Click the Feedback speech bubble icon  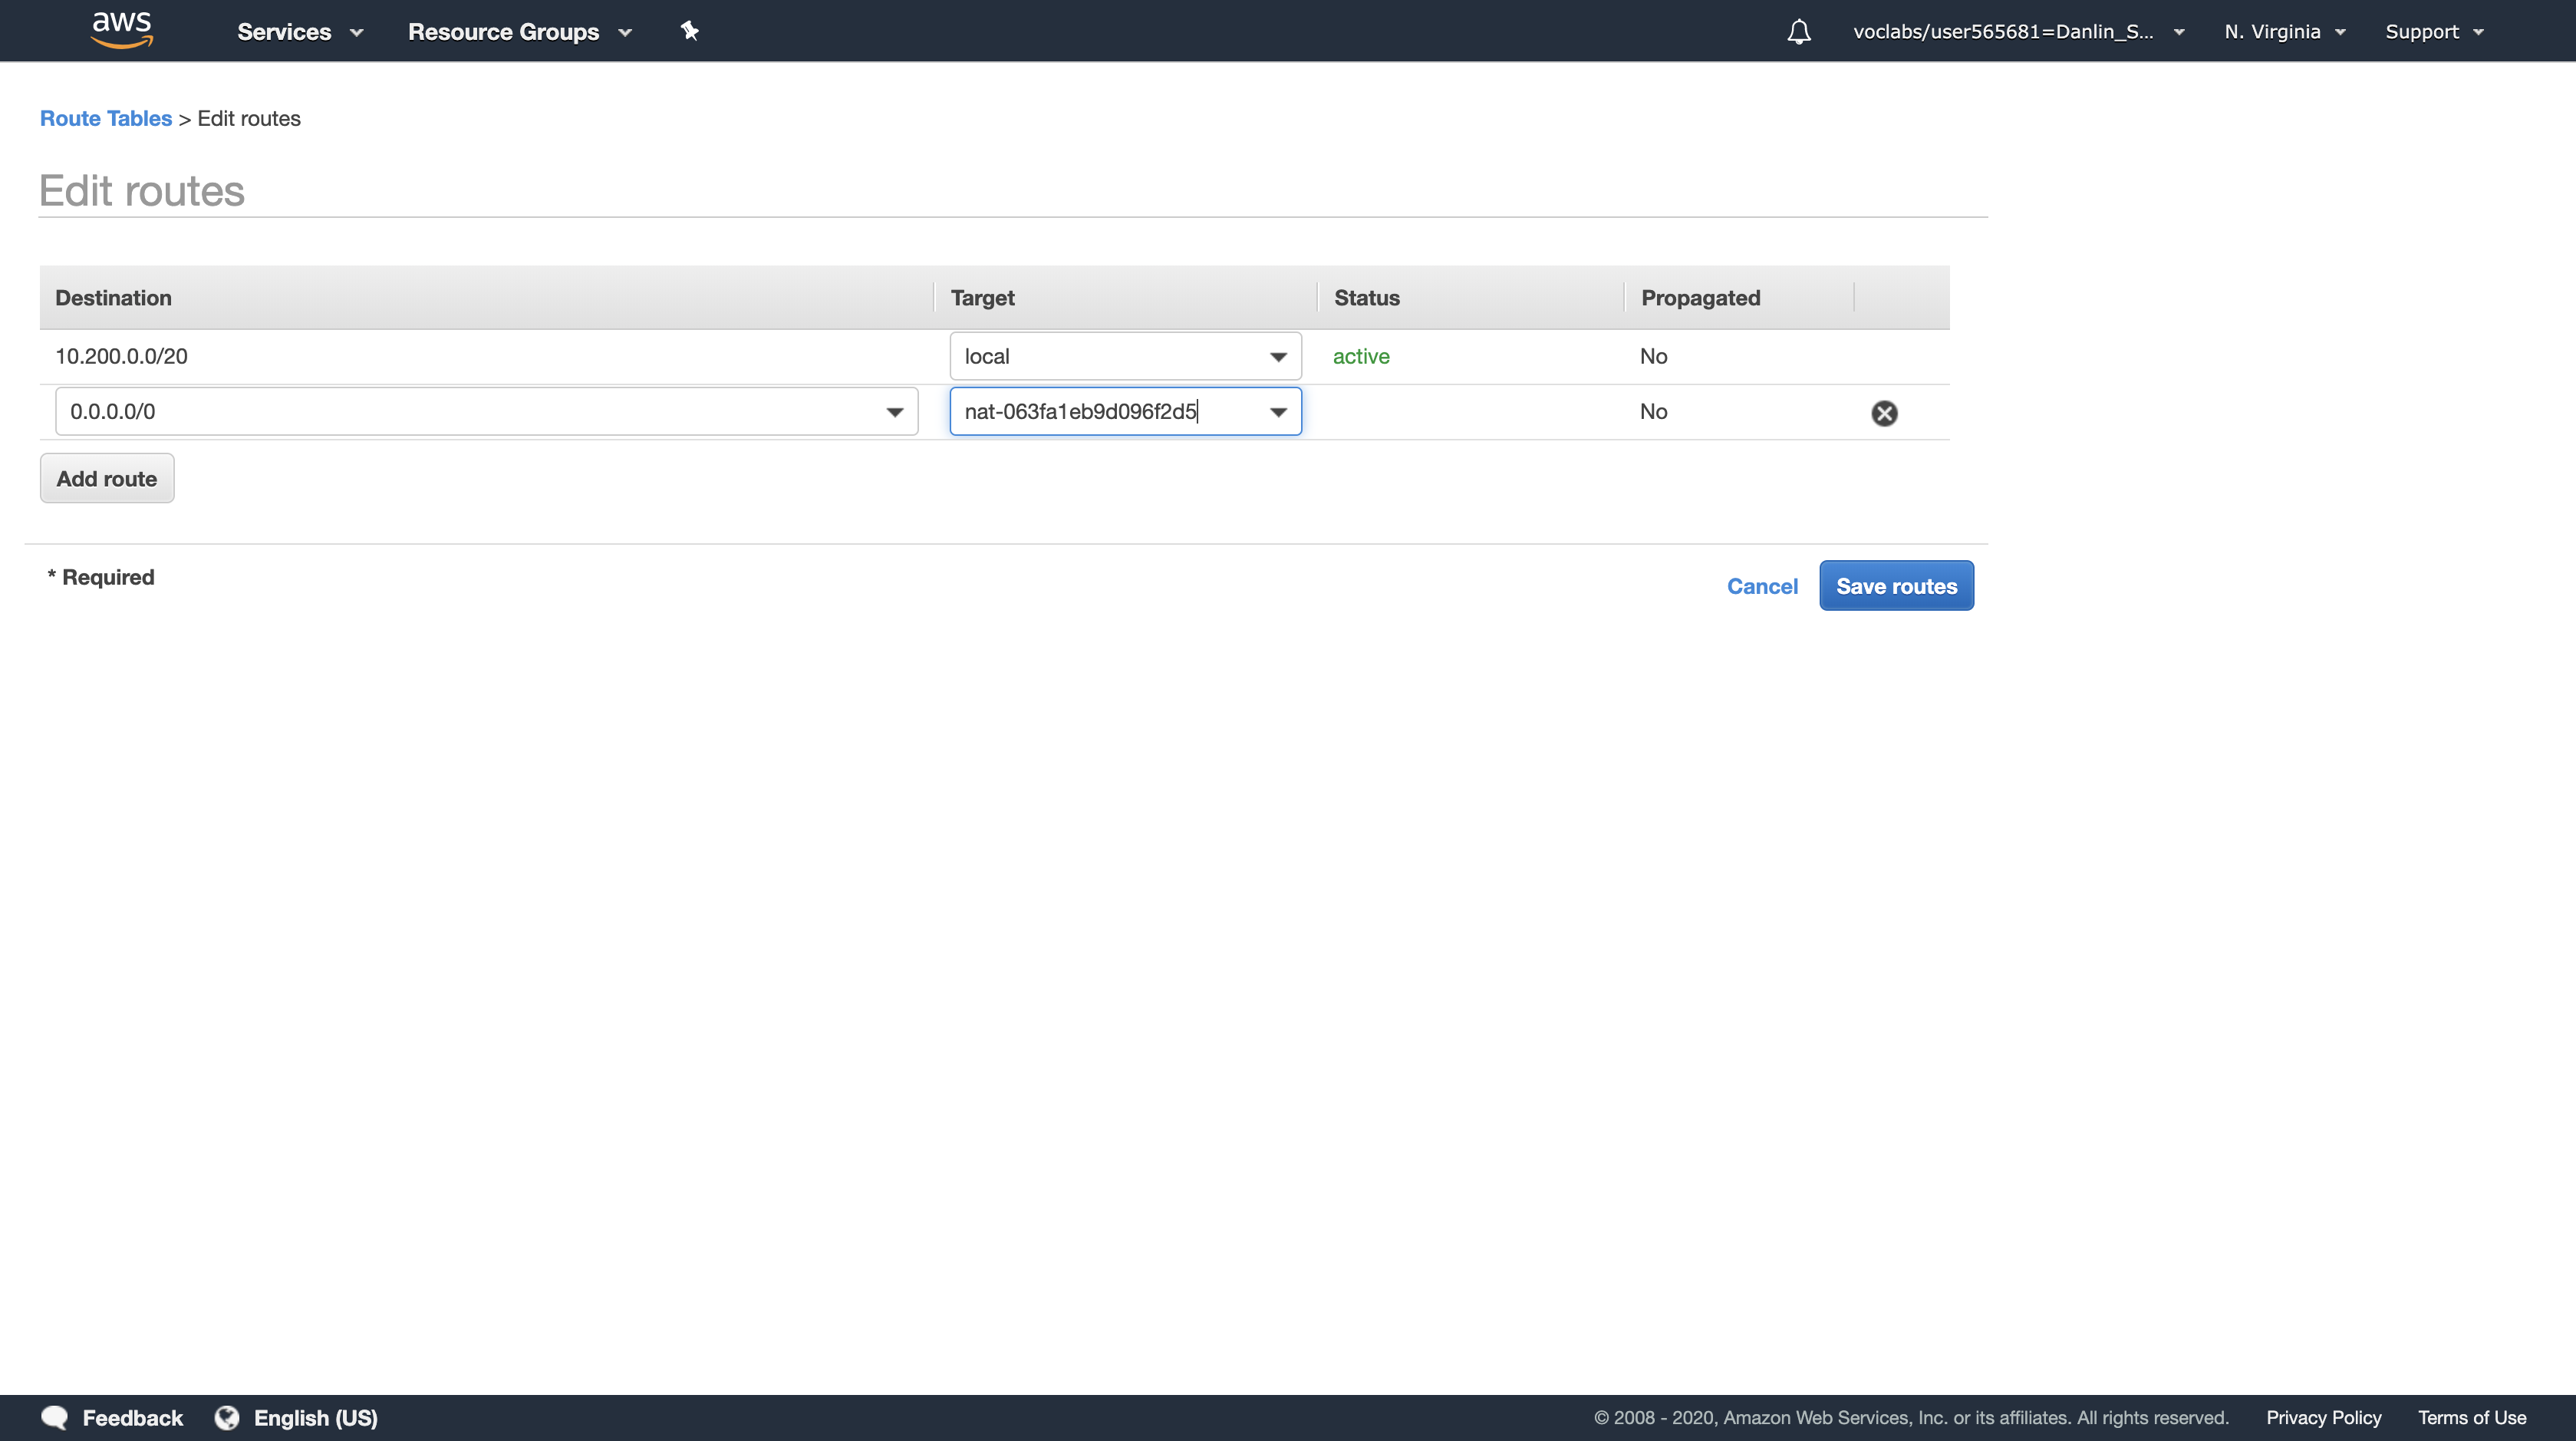pyautogui.click(x=54, y=1417)
